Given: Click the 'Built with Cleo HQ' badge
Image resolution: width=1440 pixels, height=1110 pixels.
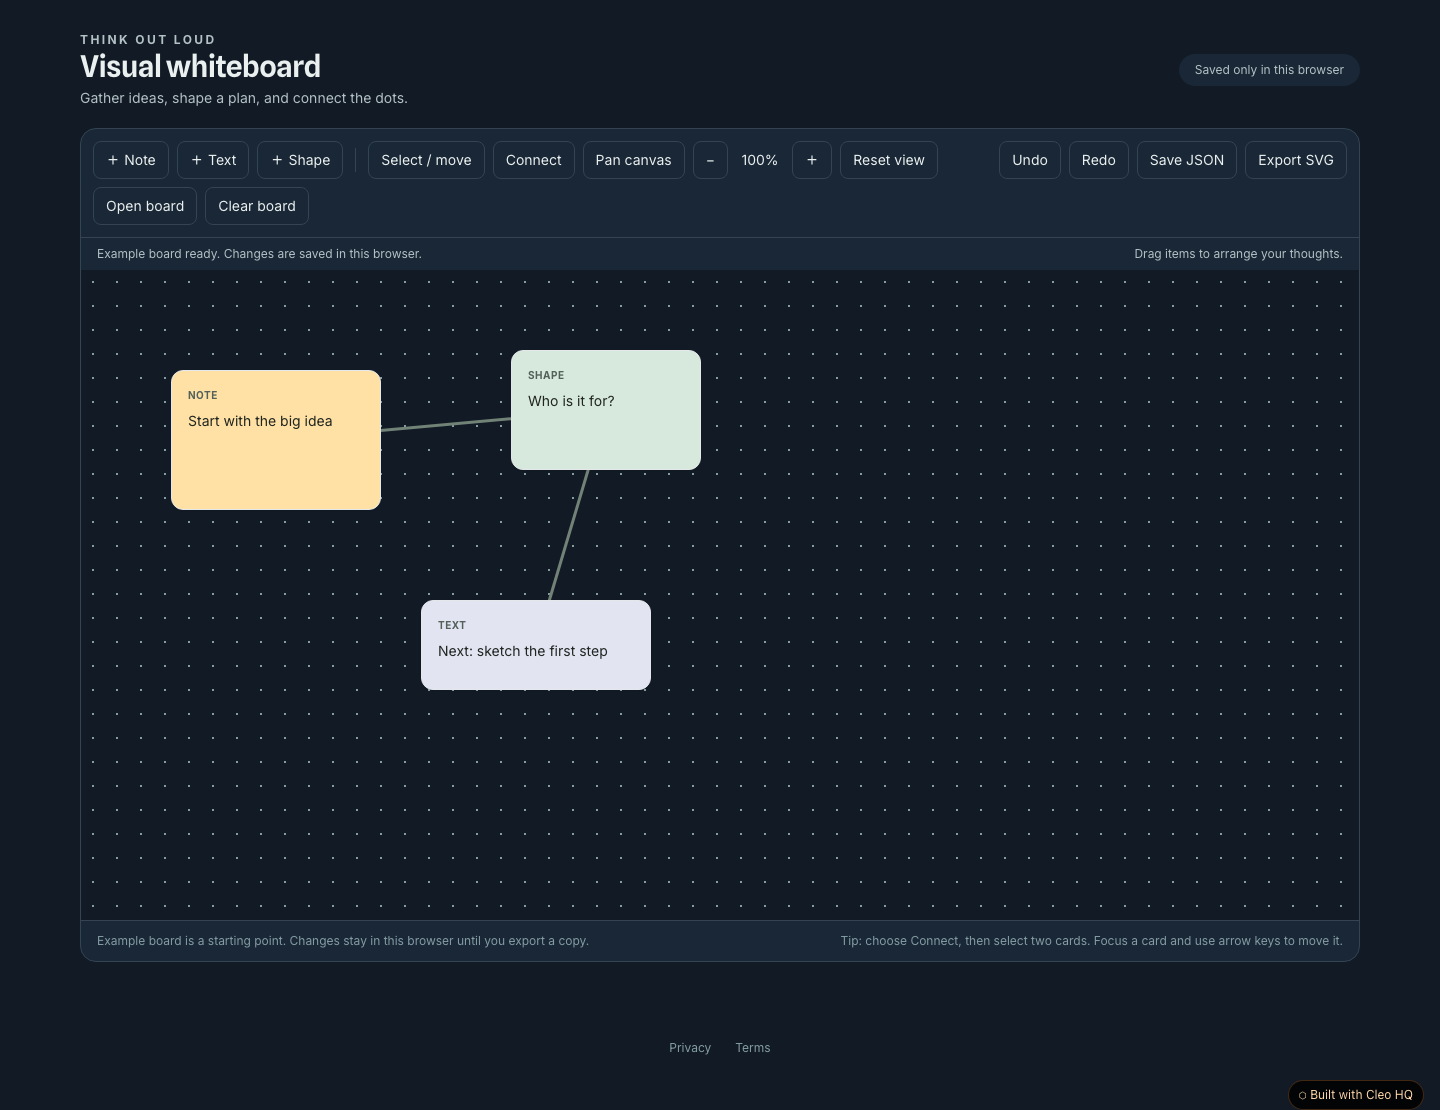Looking at the screenshot, I should click(x=1356, y=1095).
